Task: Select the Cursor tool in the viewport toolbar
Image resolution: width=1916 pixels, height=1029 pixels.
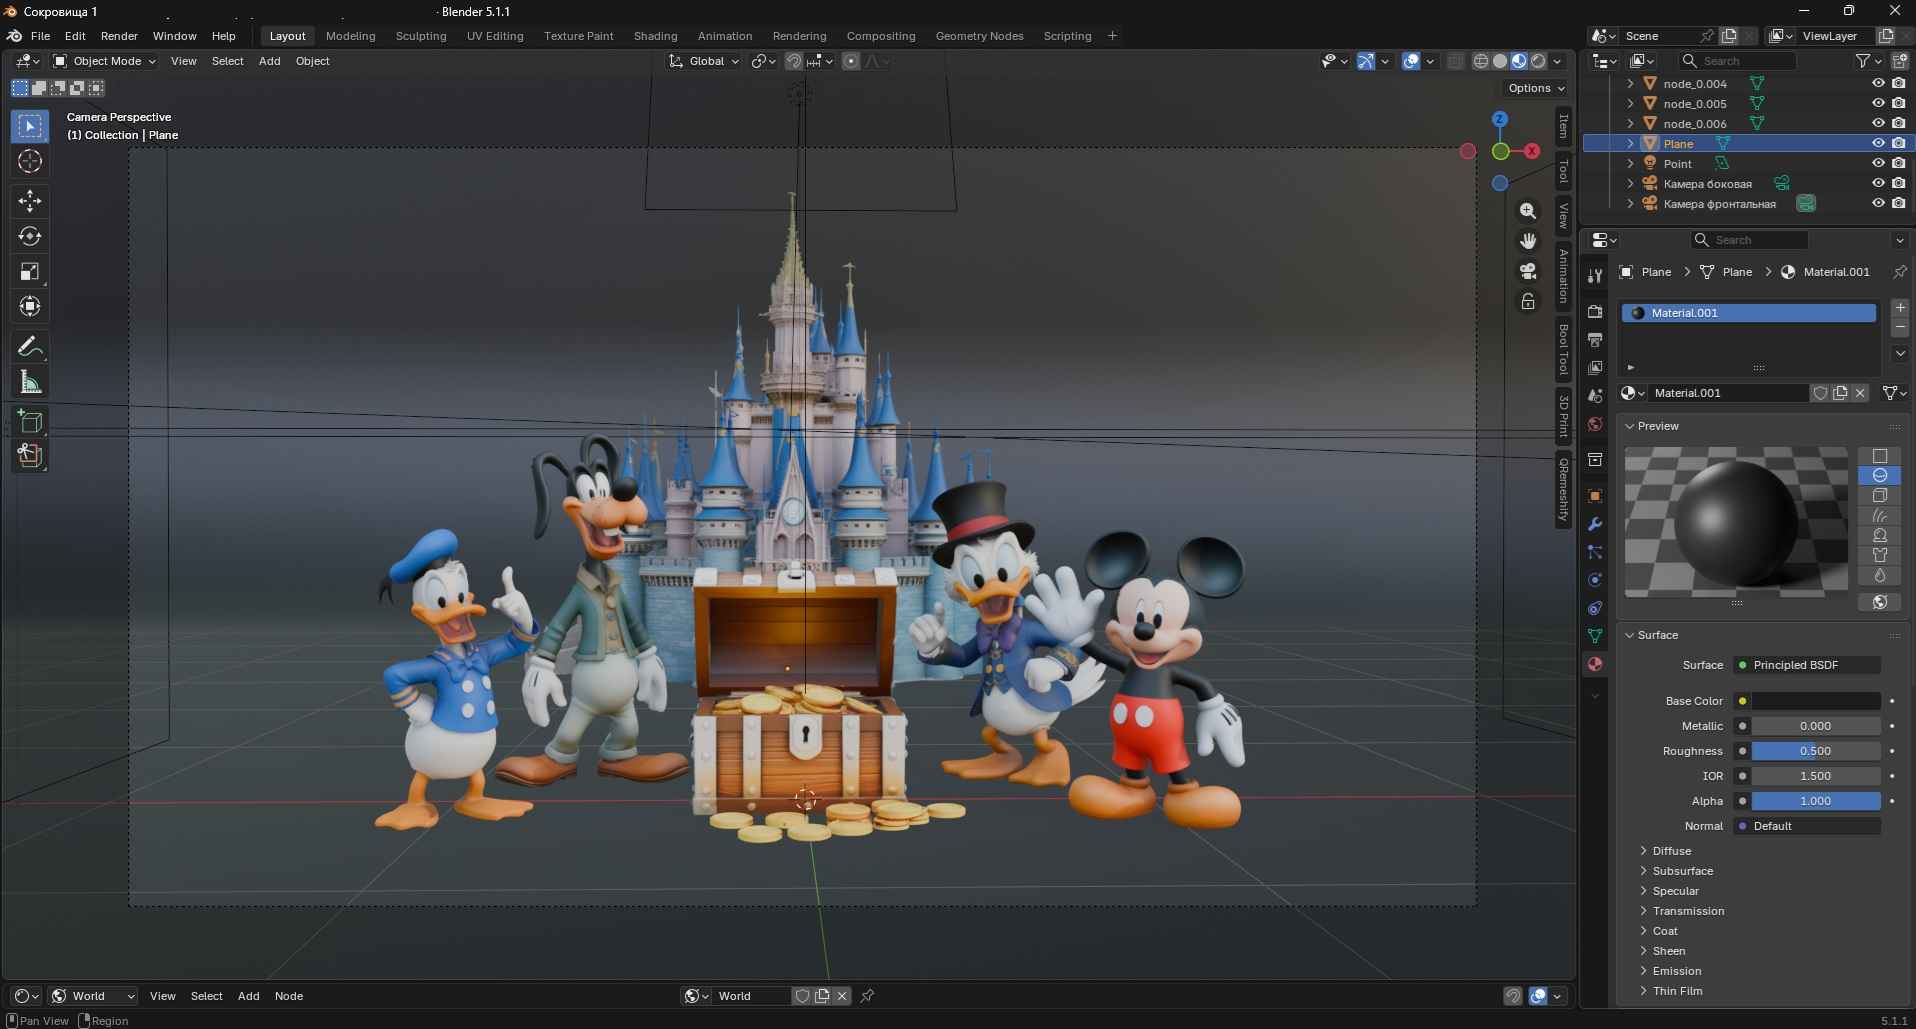Action: (30, 161)
